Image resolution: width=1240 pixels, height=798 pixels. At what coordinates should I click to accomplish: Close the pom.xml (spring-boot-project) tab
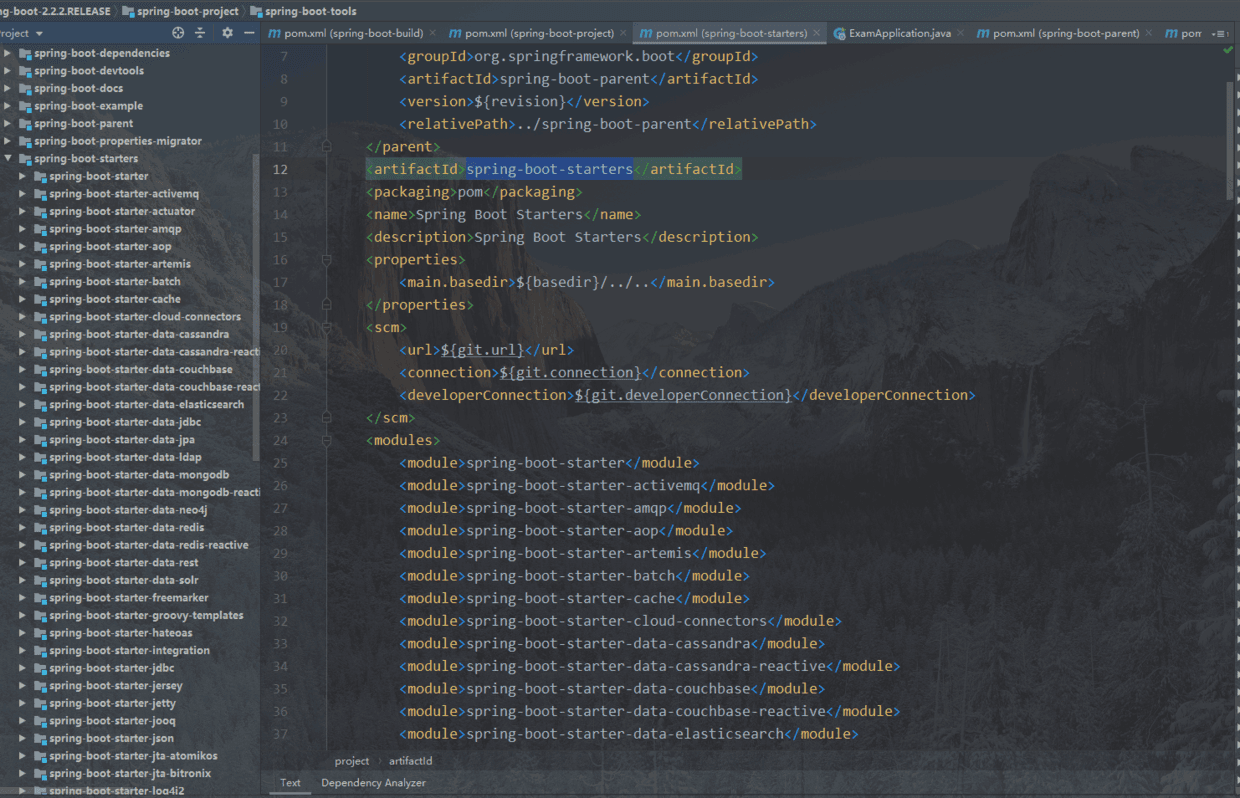624,33
